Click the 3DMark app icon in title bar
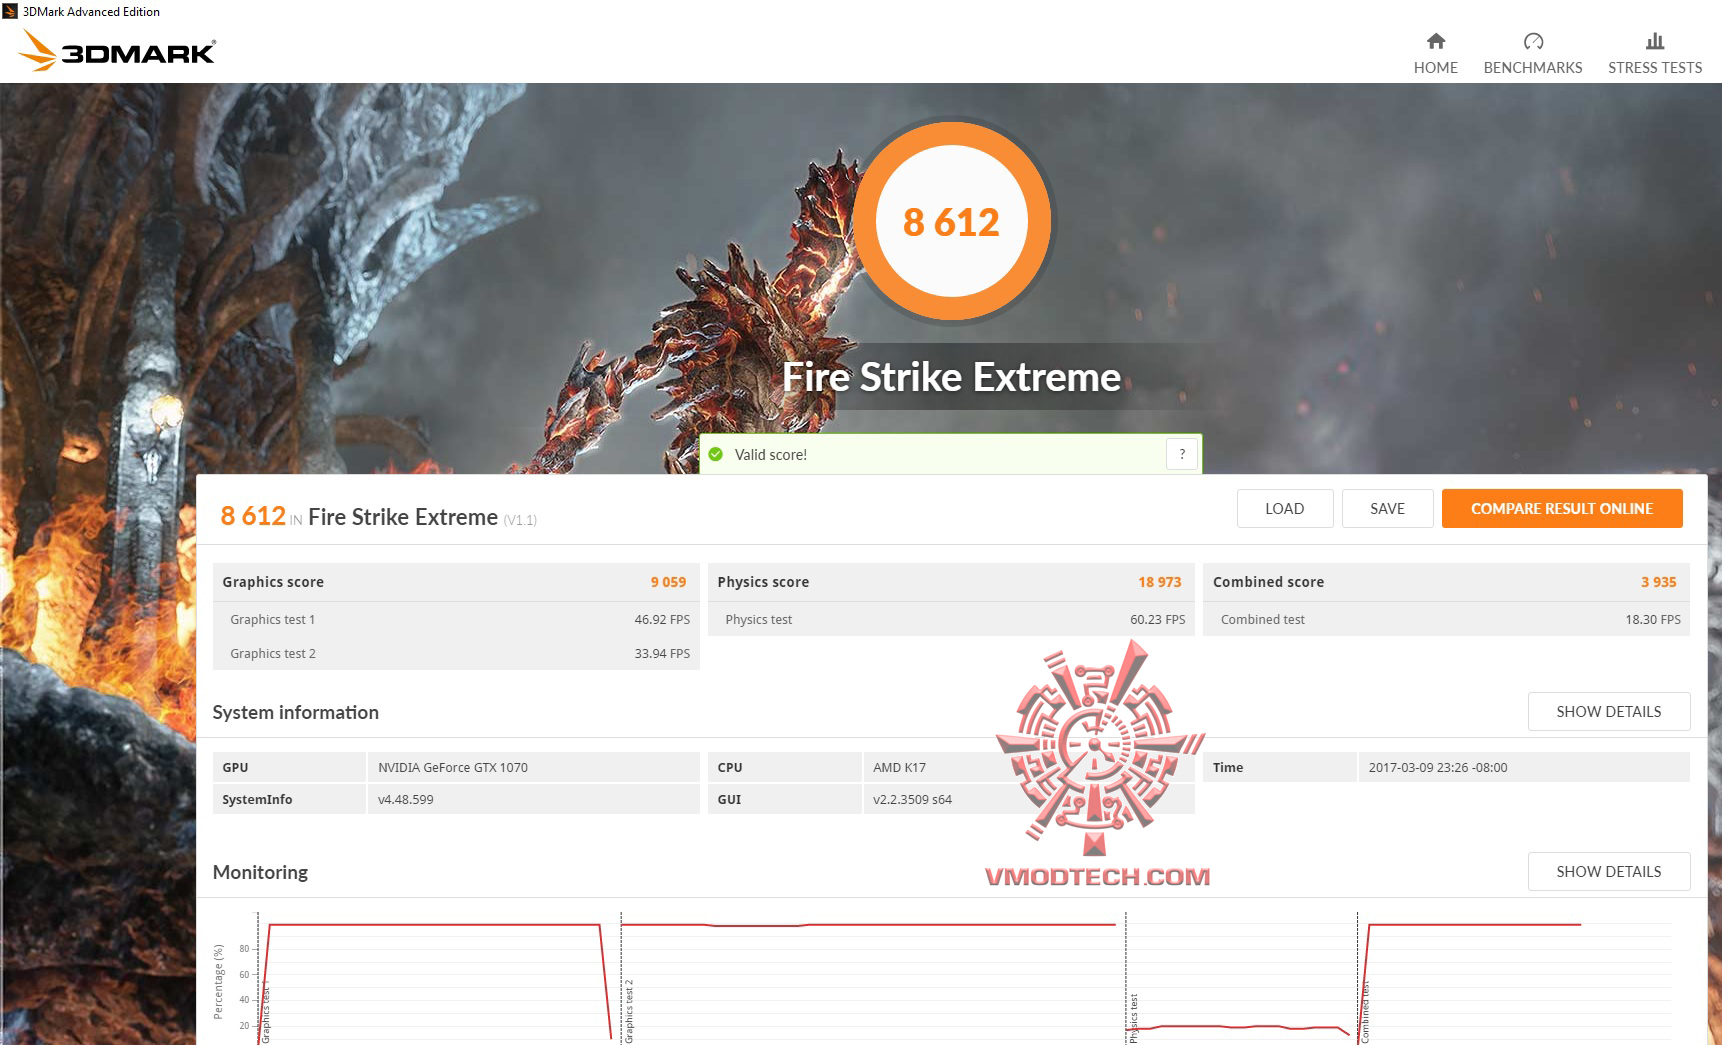 pyautogui.click(x=10, y=11)
